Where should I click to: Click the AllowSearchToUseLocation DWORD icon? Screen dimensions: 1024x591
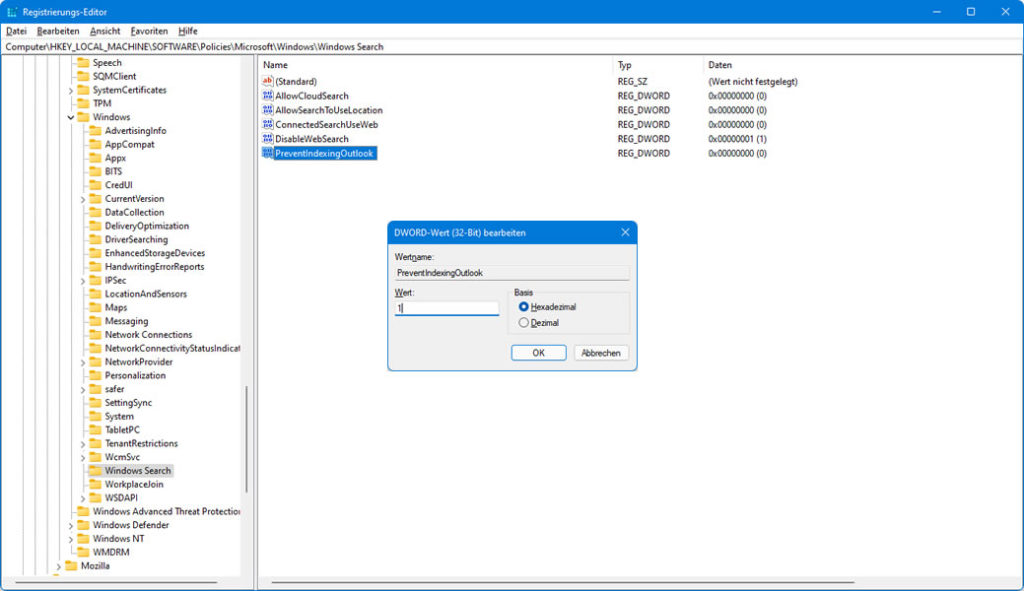pos(267,110)
